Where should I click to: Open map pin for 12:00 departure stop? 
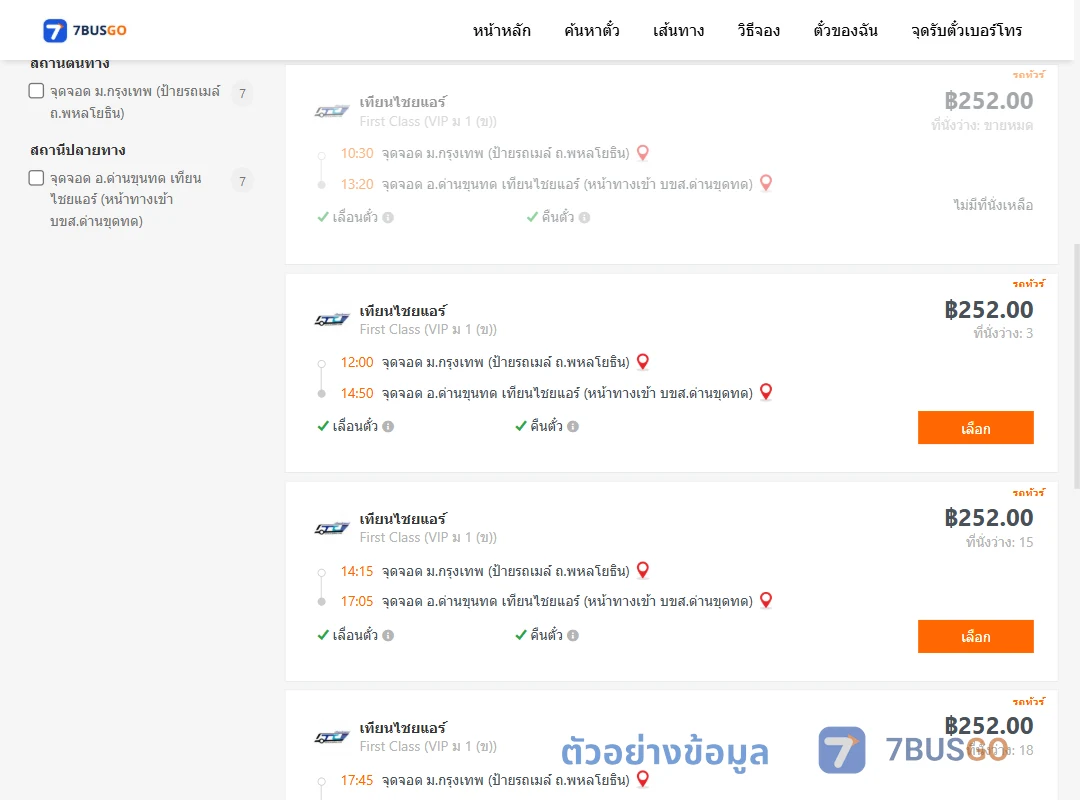643,361
